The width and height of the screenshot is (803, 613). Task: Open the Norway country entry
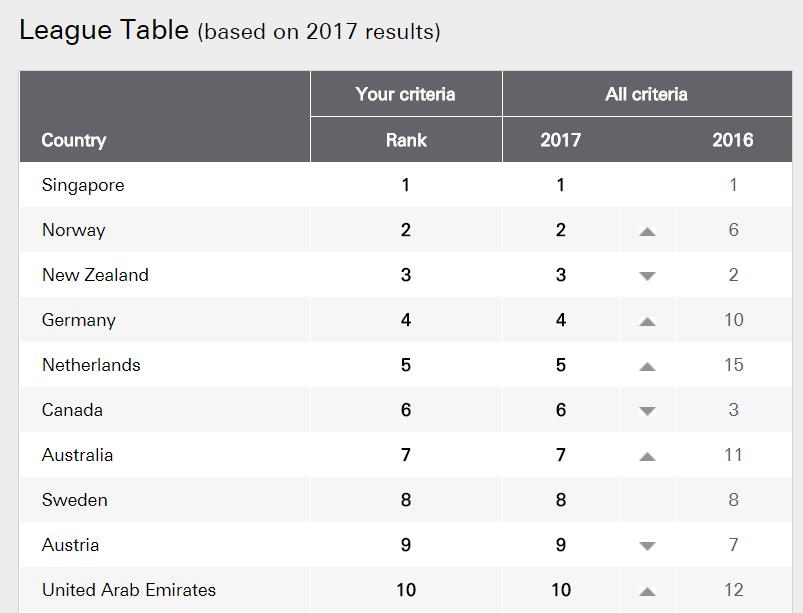(x=73, y=230)
